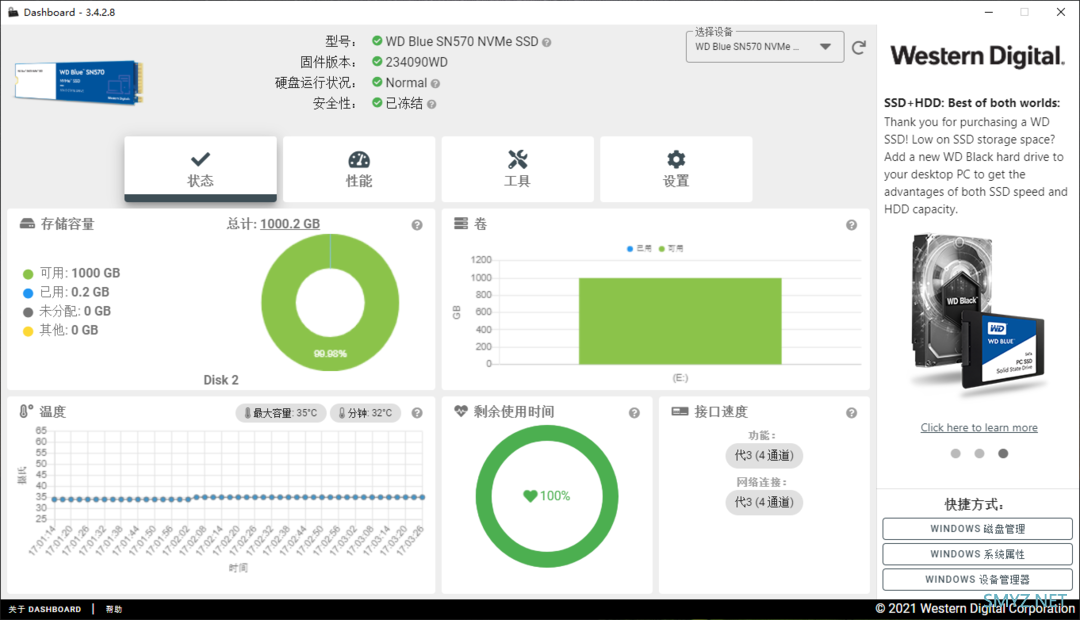Click the WD Blue SN570 NVMe SSD model text

pos(462,41)
